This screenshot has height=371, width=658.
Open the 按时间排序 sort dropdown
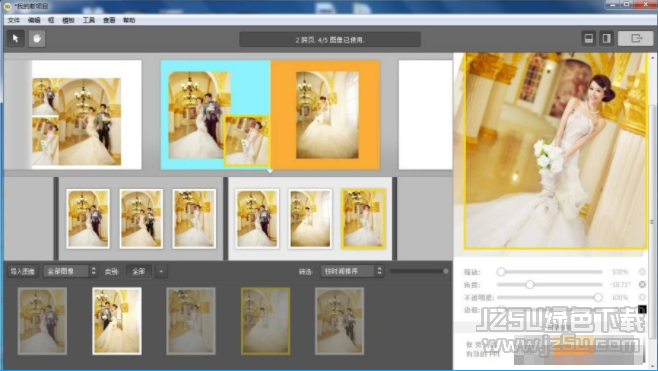[x=352, y=271]
